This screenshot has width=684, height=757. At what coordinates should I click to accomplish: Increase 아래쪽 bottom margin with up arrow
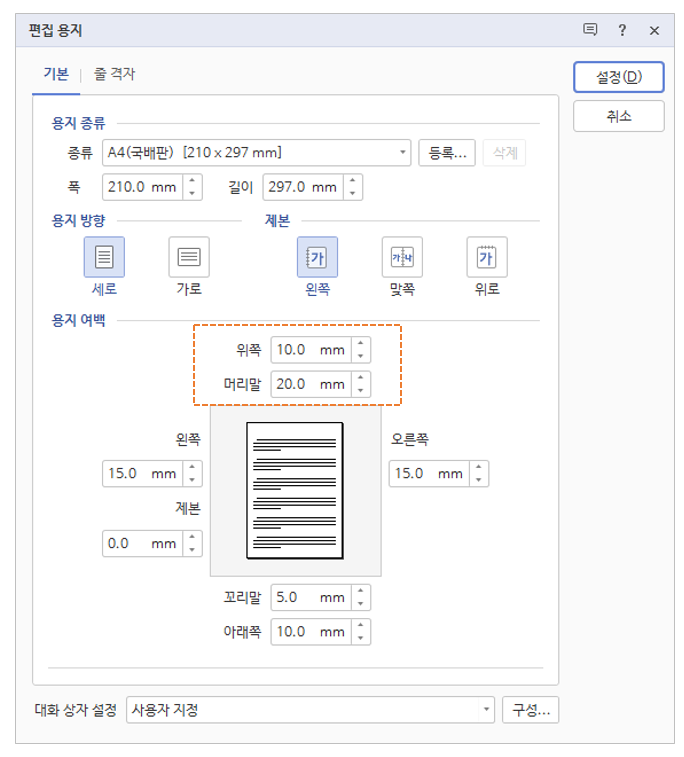(x=361, y=626)
